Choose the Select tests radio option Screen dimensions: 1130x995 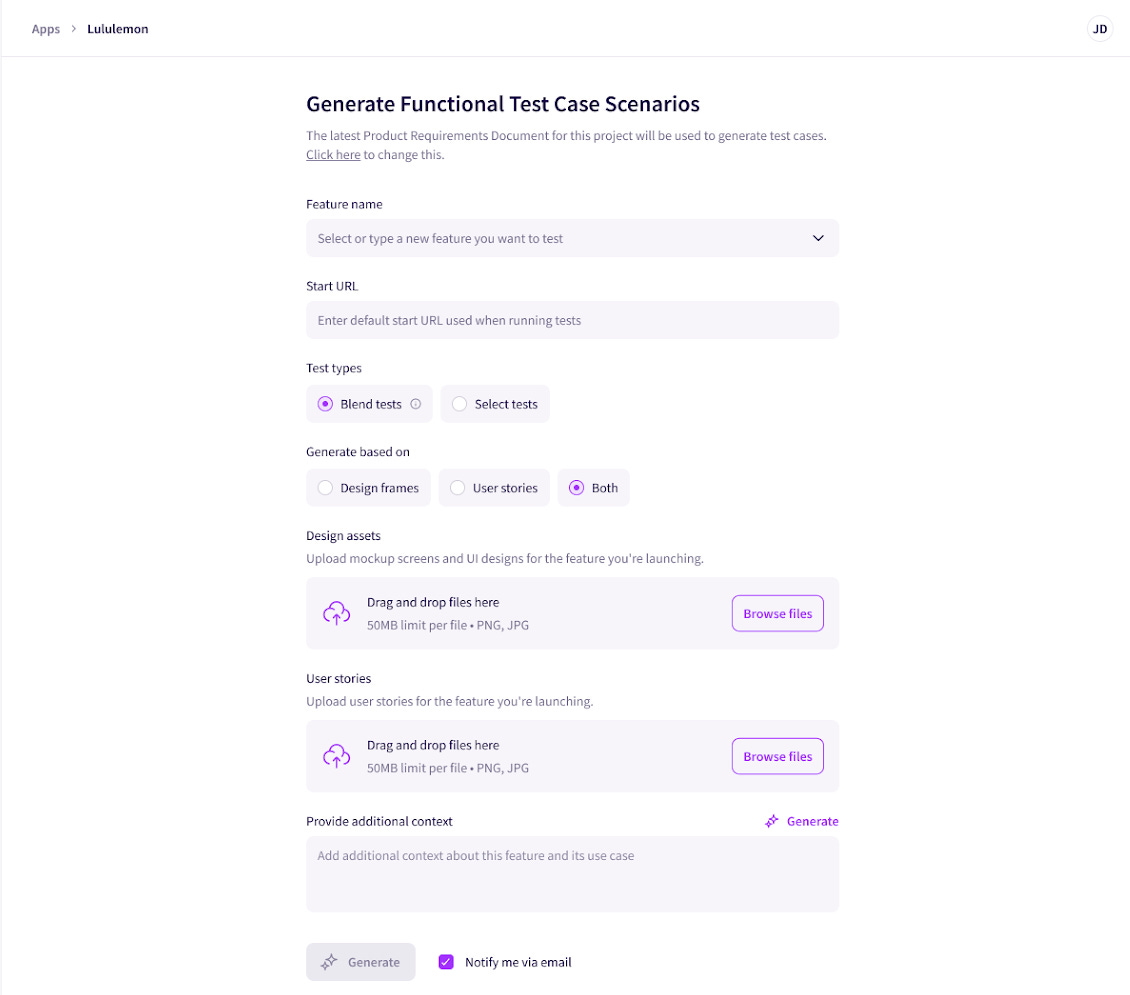459,404
